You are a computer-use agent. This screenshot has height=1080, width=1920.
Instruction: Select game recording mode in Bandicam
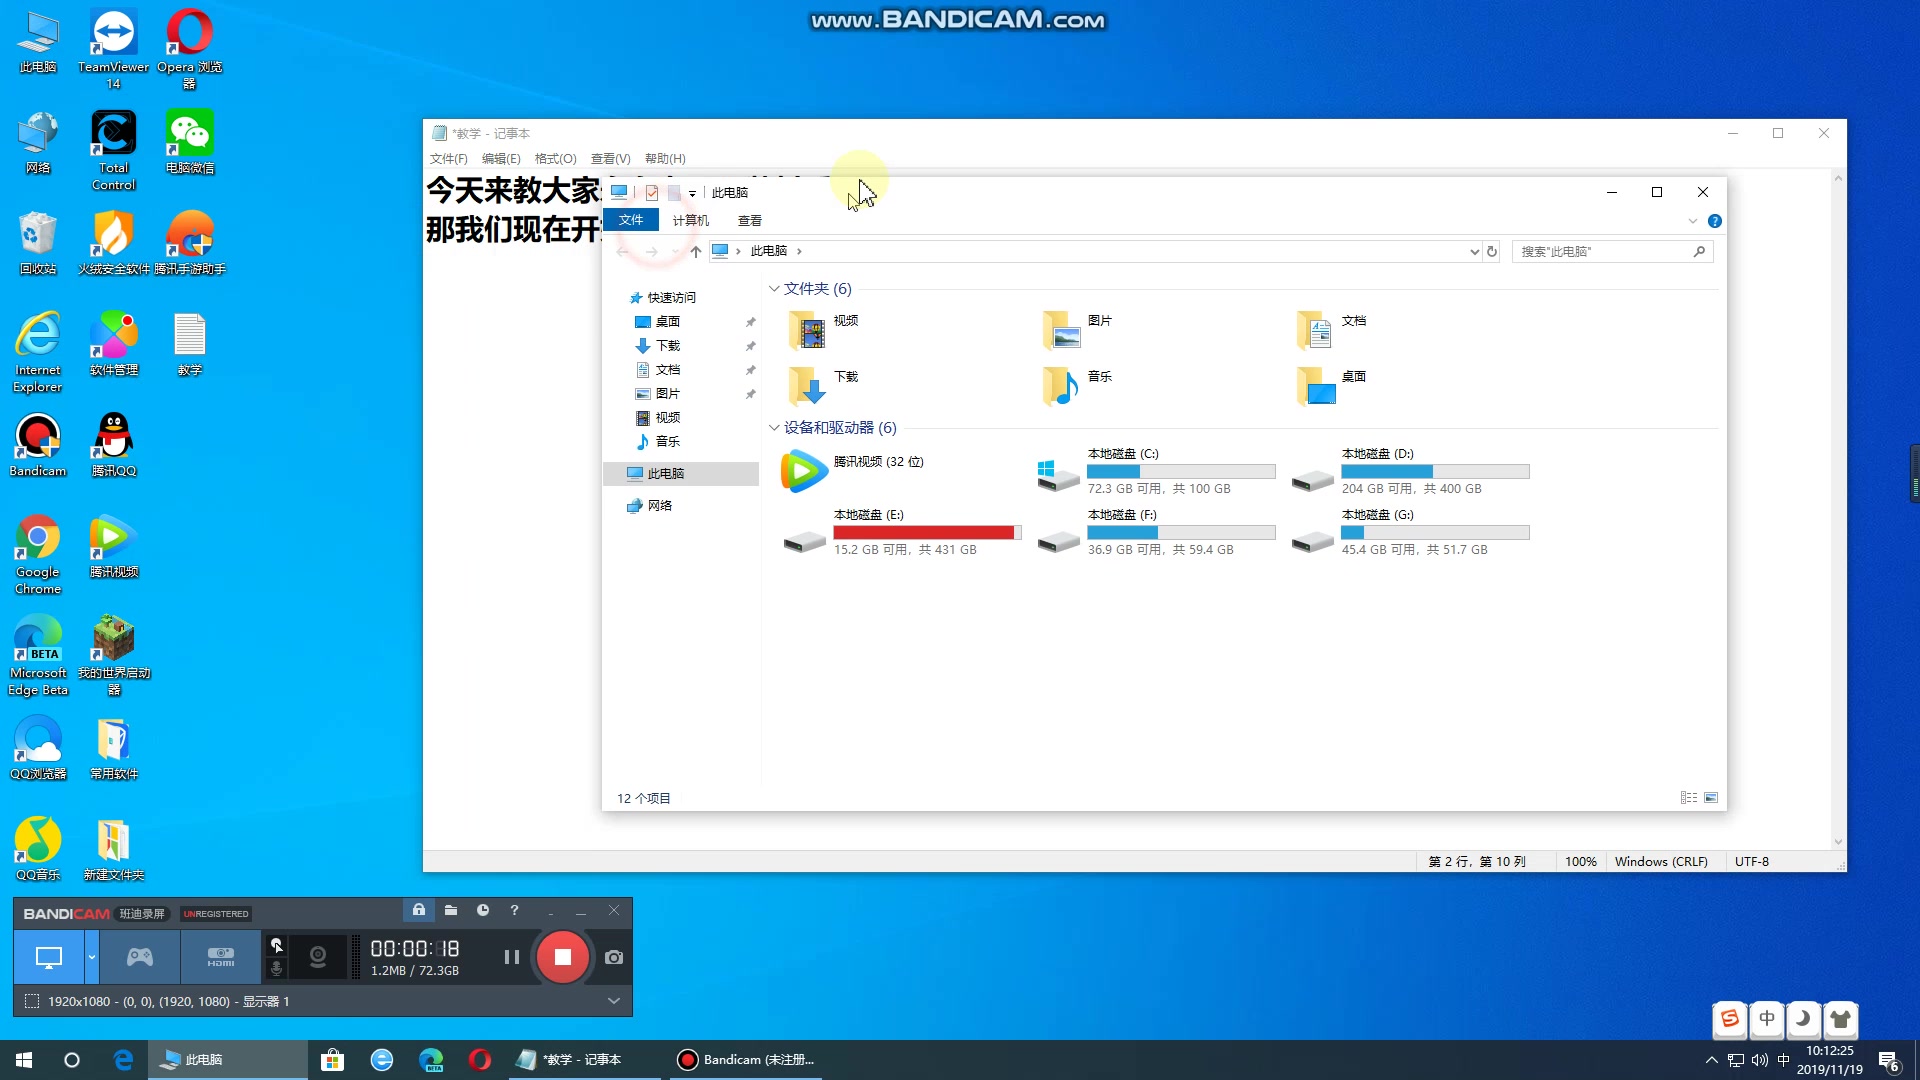point(140,957)
